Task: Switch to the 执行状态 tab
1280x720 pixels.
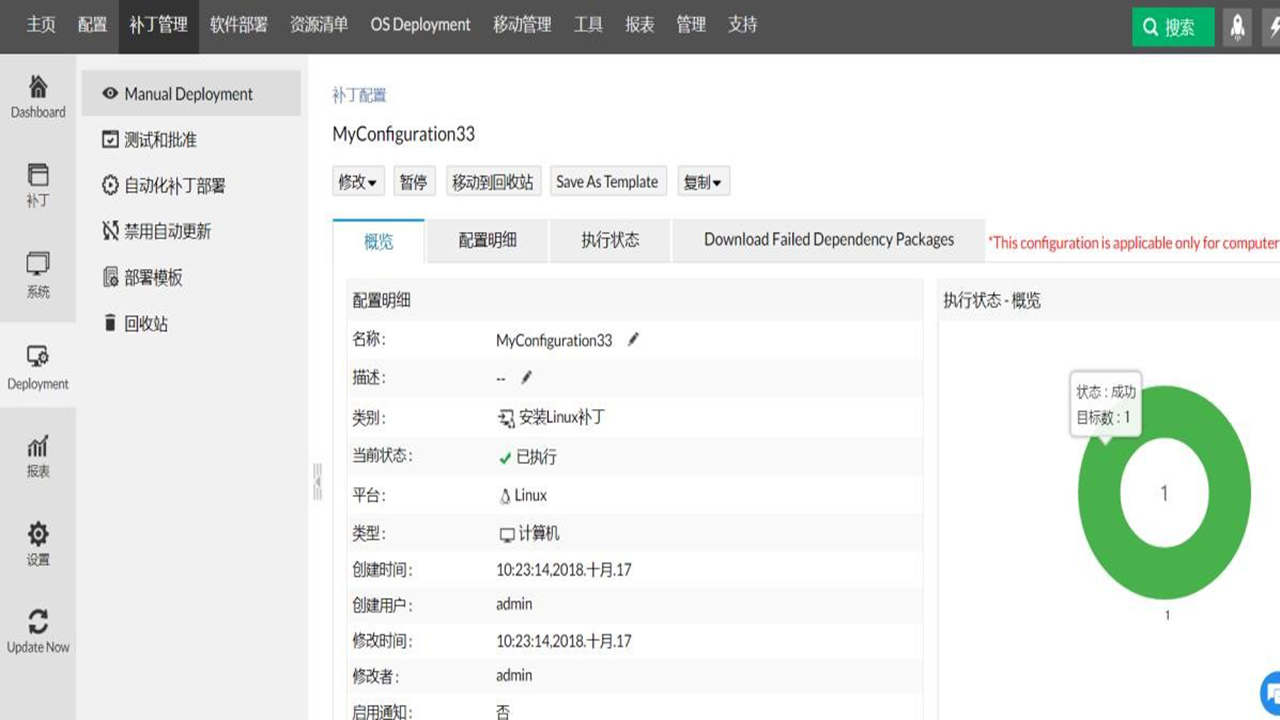Action: tap(608, 240)
